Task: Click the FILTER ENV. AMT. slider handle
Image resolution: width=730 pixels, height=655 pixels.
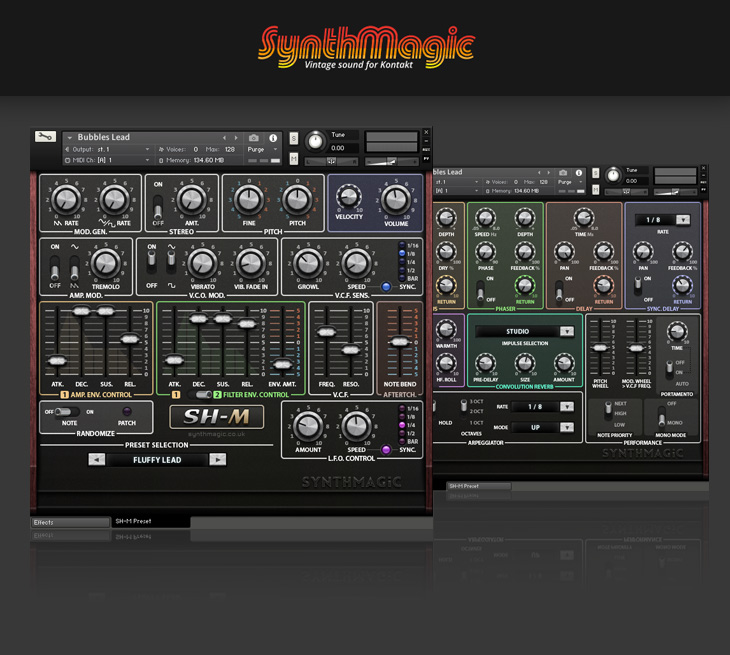Action: pyautogui.click(x=282, y=364)
